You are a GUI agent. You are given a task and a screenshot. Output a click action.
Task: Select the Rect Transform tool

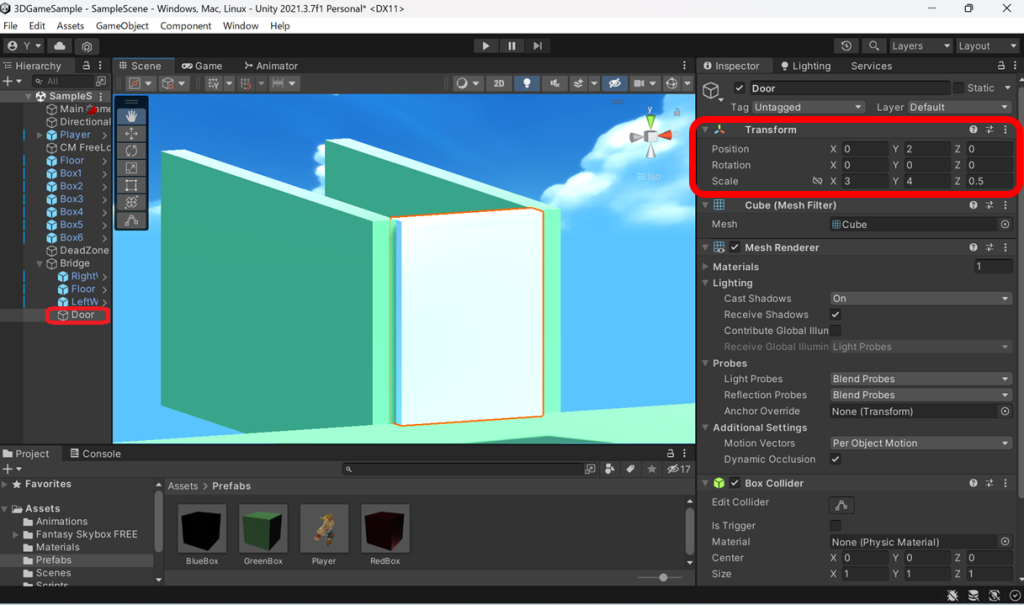(x=133, y=185)
